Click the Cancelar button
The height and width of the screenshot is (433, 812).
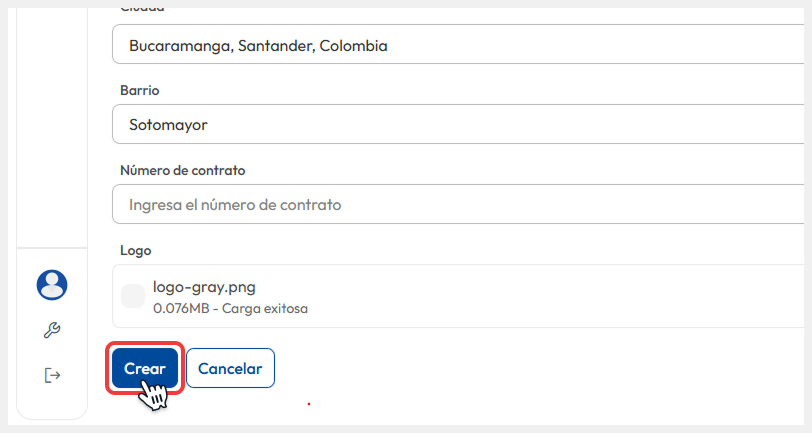tap(230, 368)
